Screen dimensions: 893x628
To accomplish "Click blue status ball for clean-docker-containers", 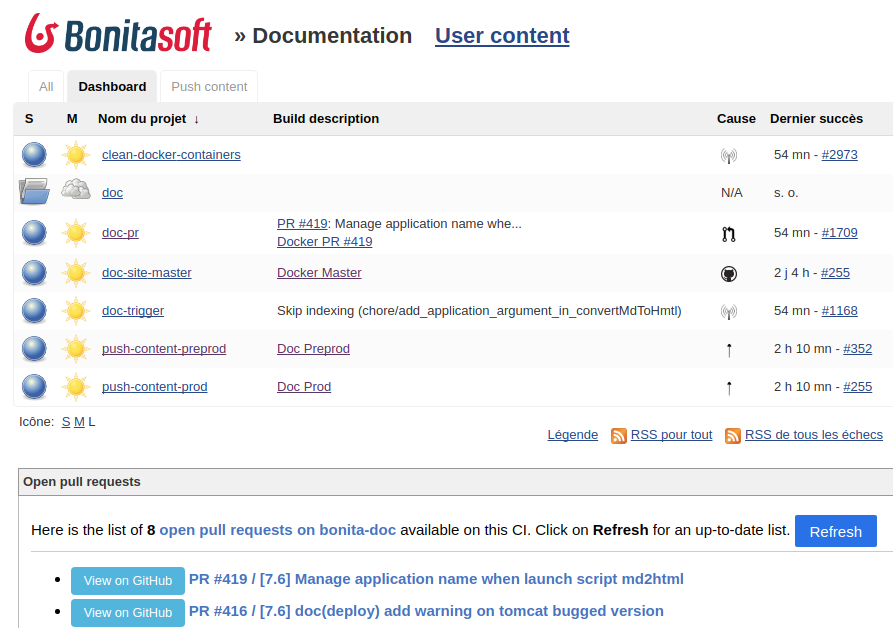I will tap(34, 155).
